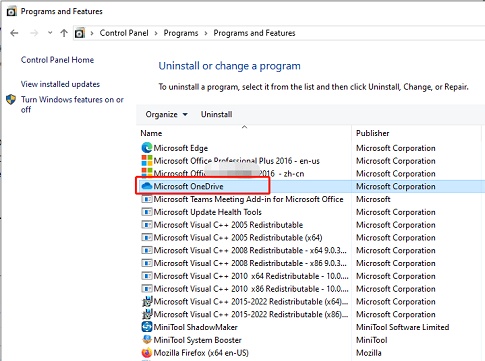Image resolution: width=485 pixels, height=361 pixels.
Task: Click the MiniTool System Booster icon
Action: point(147,340)
